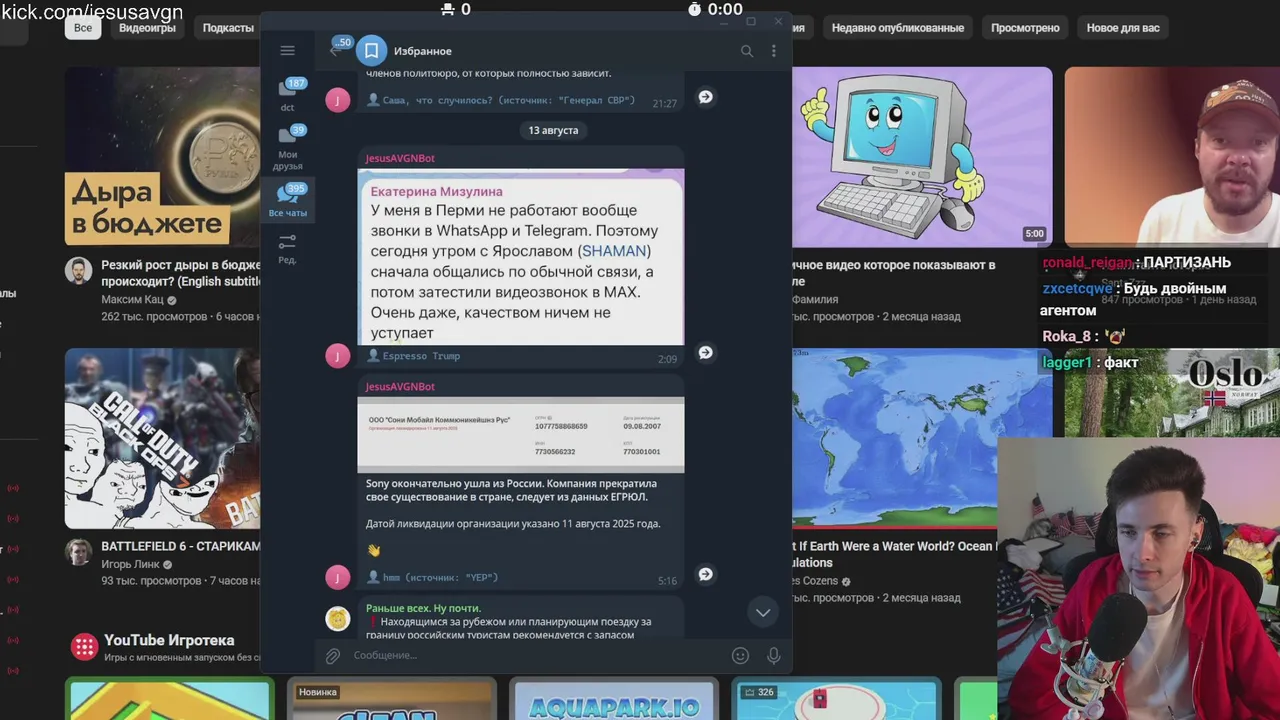Open the Ред. folder editor
Viewport: 1280px width, 720px height.
point(287,248)
